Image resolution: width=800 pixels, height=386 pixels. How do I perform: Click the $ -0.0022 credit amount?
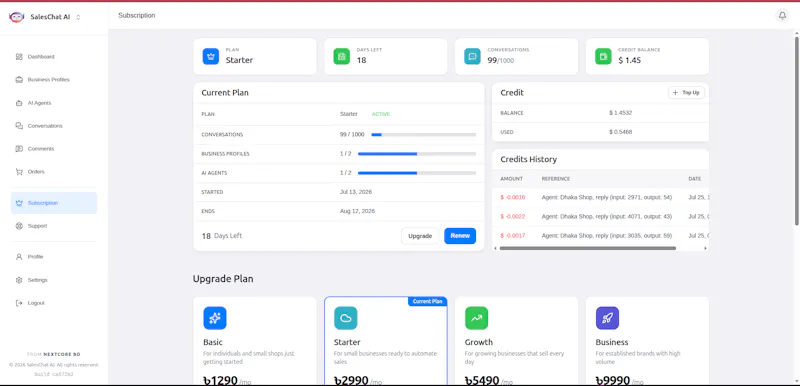click(513, 217)
